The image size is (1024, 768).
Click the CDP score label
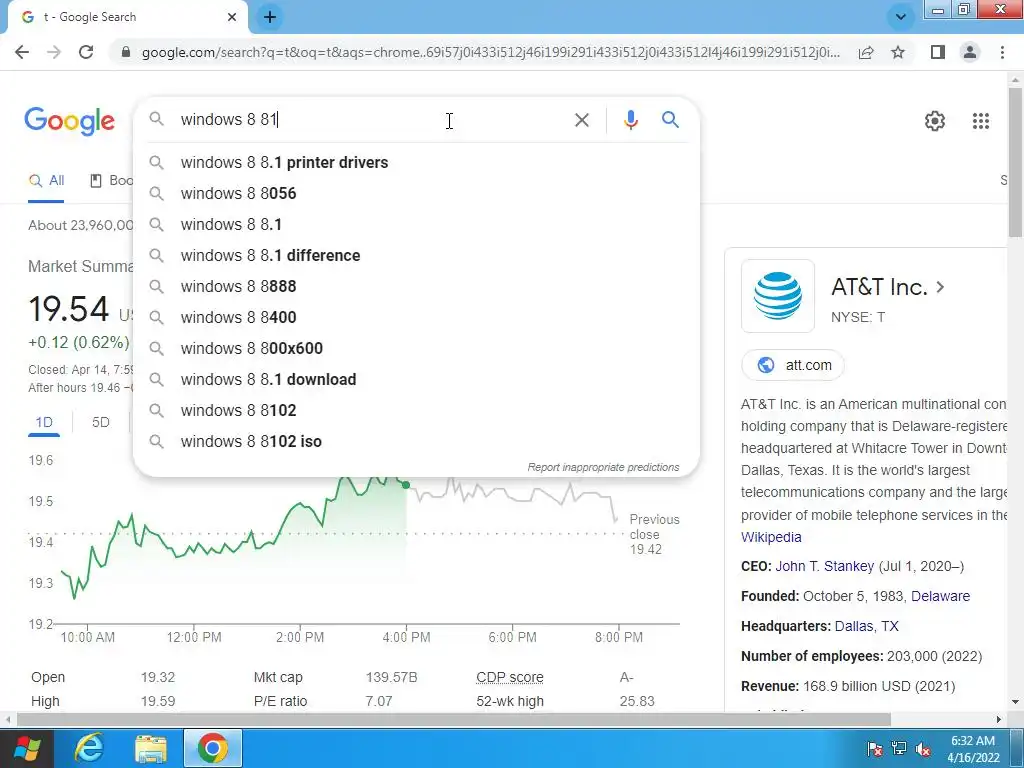coord(509,678)
